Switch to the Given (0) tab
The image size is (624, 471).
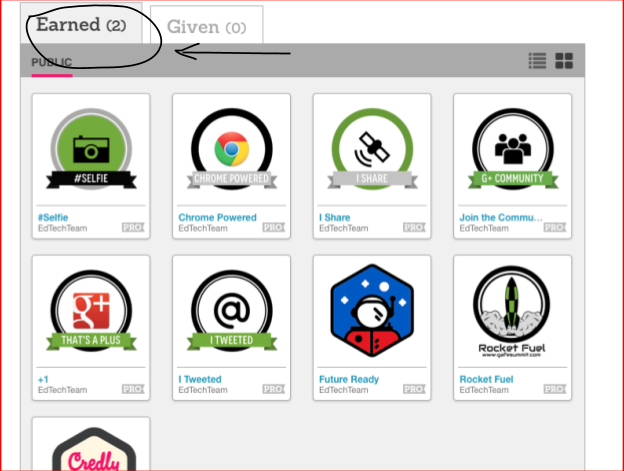pos(207,25)
